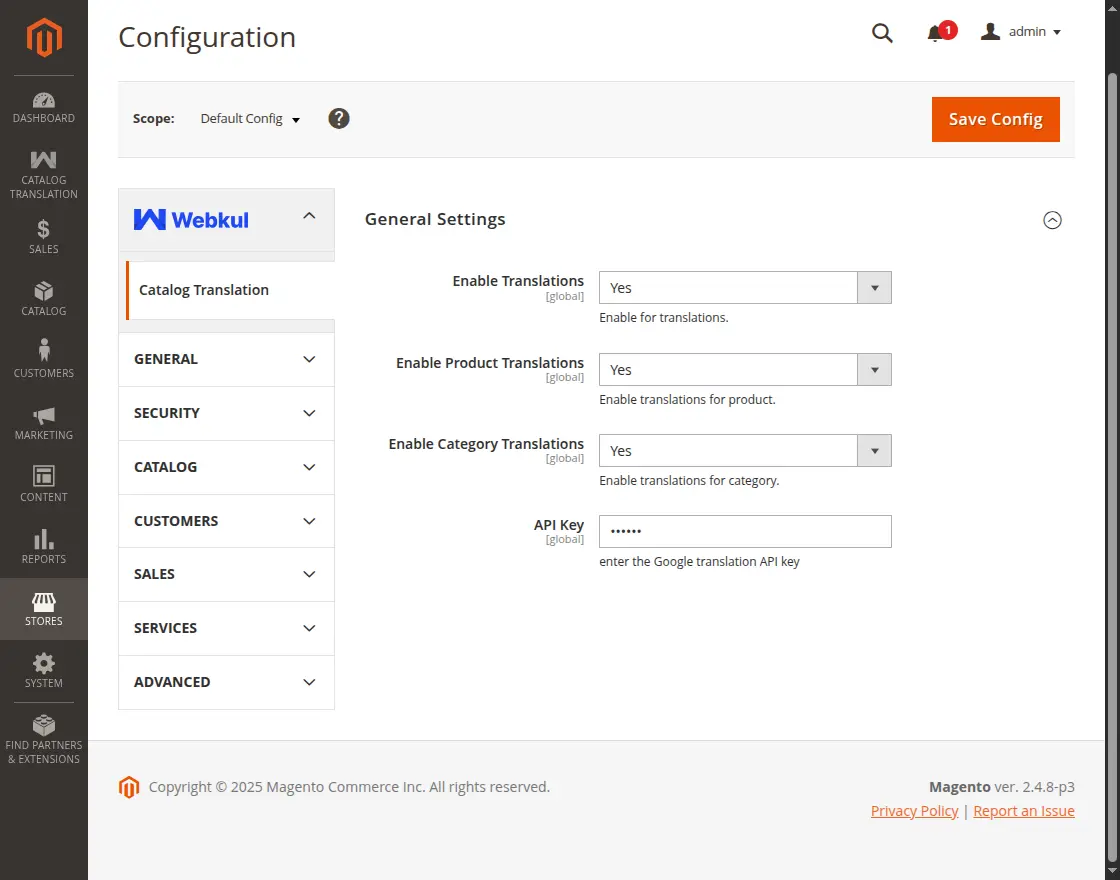Open the admin search magnifier
The image size is (1120, 880).
pyautogui.click(x=882, y=33)
